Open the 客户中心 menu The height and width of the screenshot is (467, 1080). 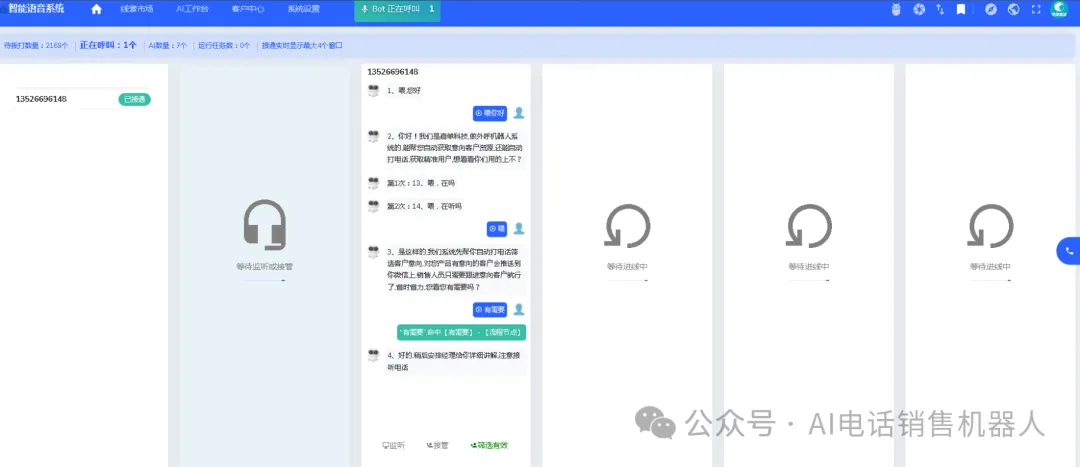click(248, 10)
